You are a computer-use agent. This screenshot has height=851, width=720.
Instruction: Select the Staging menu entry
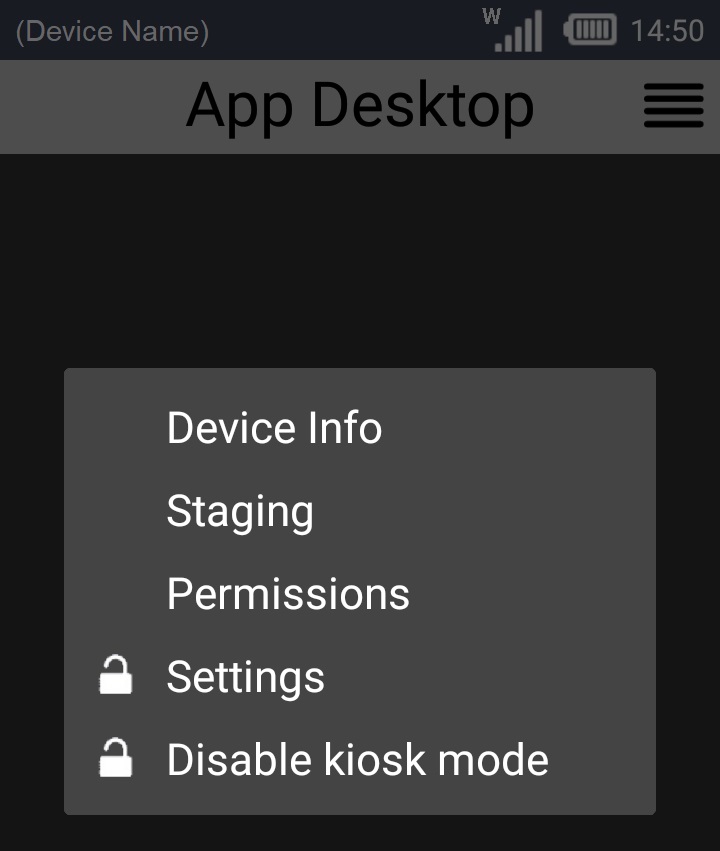coord(240,511)
